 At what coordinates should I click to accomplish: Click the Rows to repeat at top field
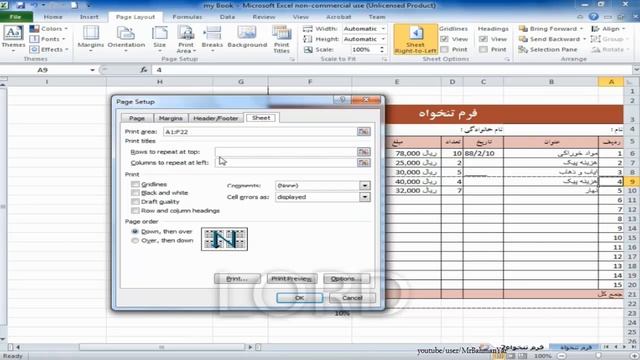point(286,152)
